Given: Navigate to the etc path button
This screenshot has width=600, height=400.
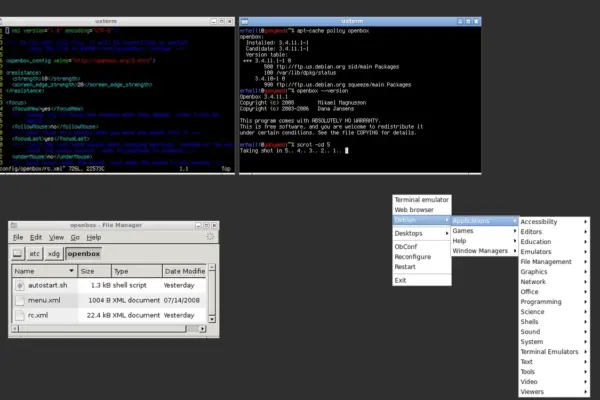Looking at the screenshot, I should pos(34,253).
